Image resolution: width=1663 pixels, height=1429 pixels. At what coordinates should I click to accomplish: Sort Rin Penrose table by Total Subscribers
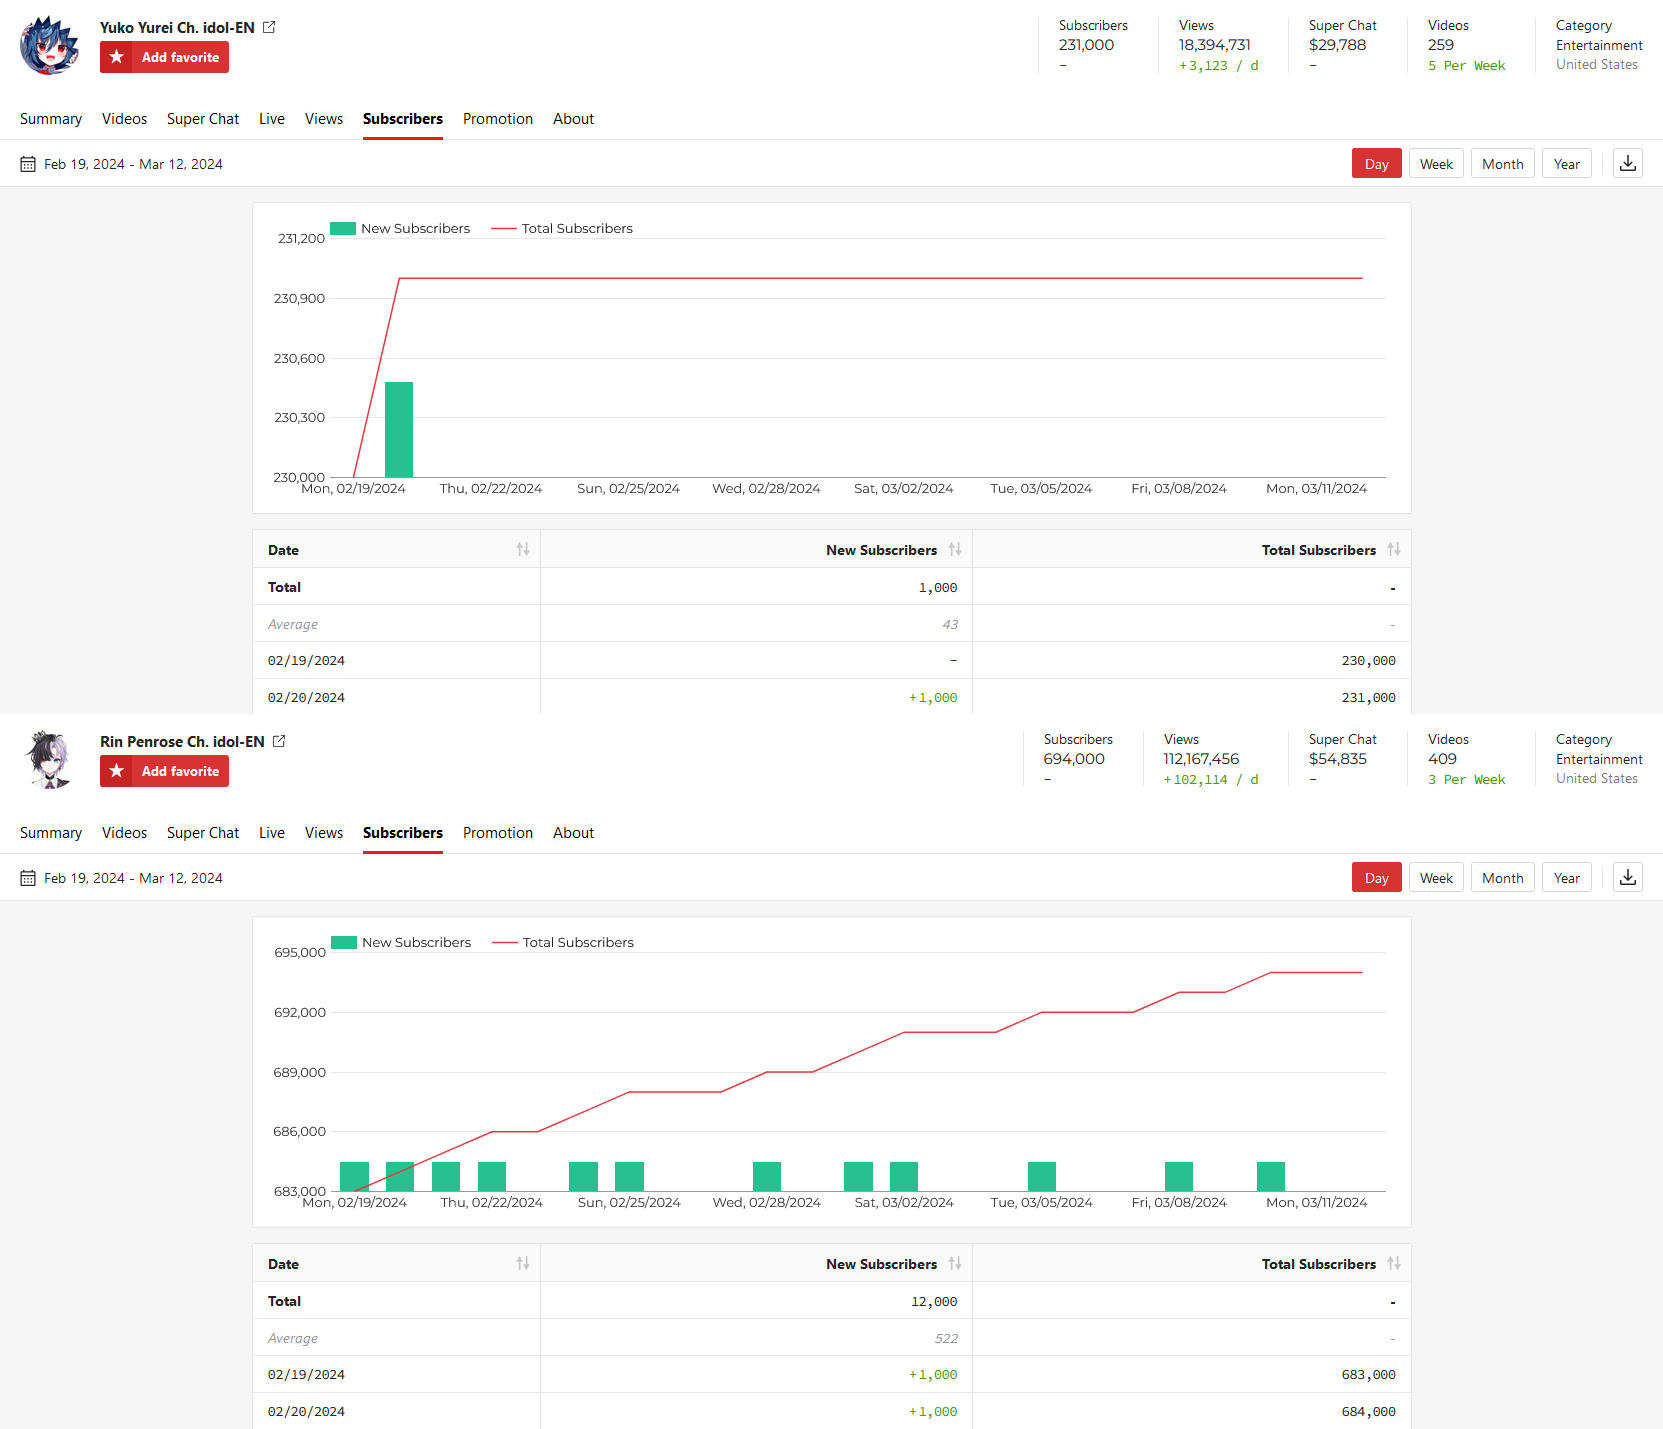point(1393,1263)
